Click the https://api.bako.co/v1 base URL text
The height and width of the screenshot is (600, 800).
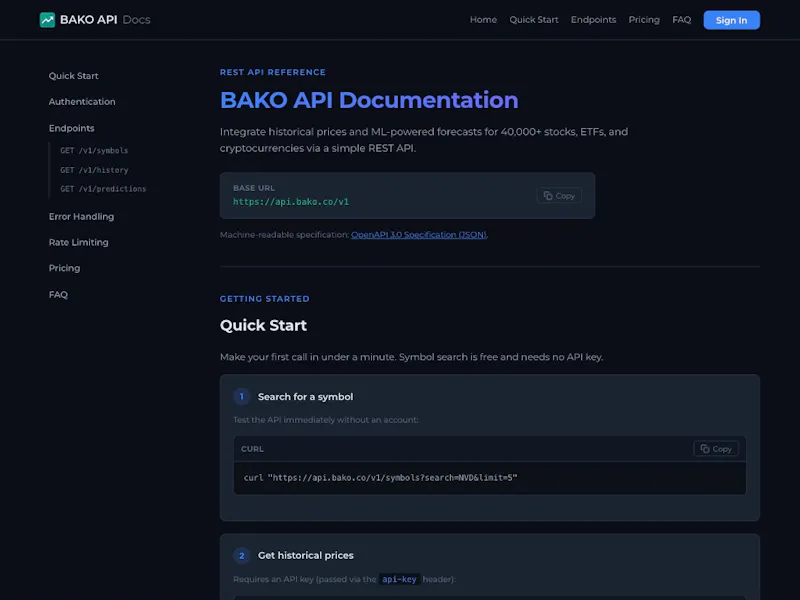point(291,202)
